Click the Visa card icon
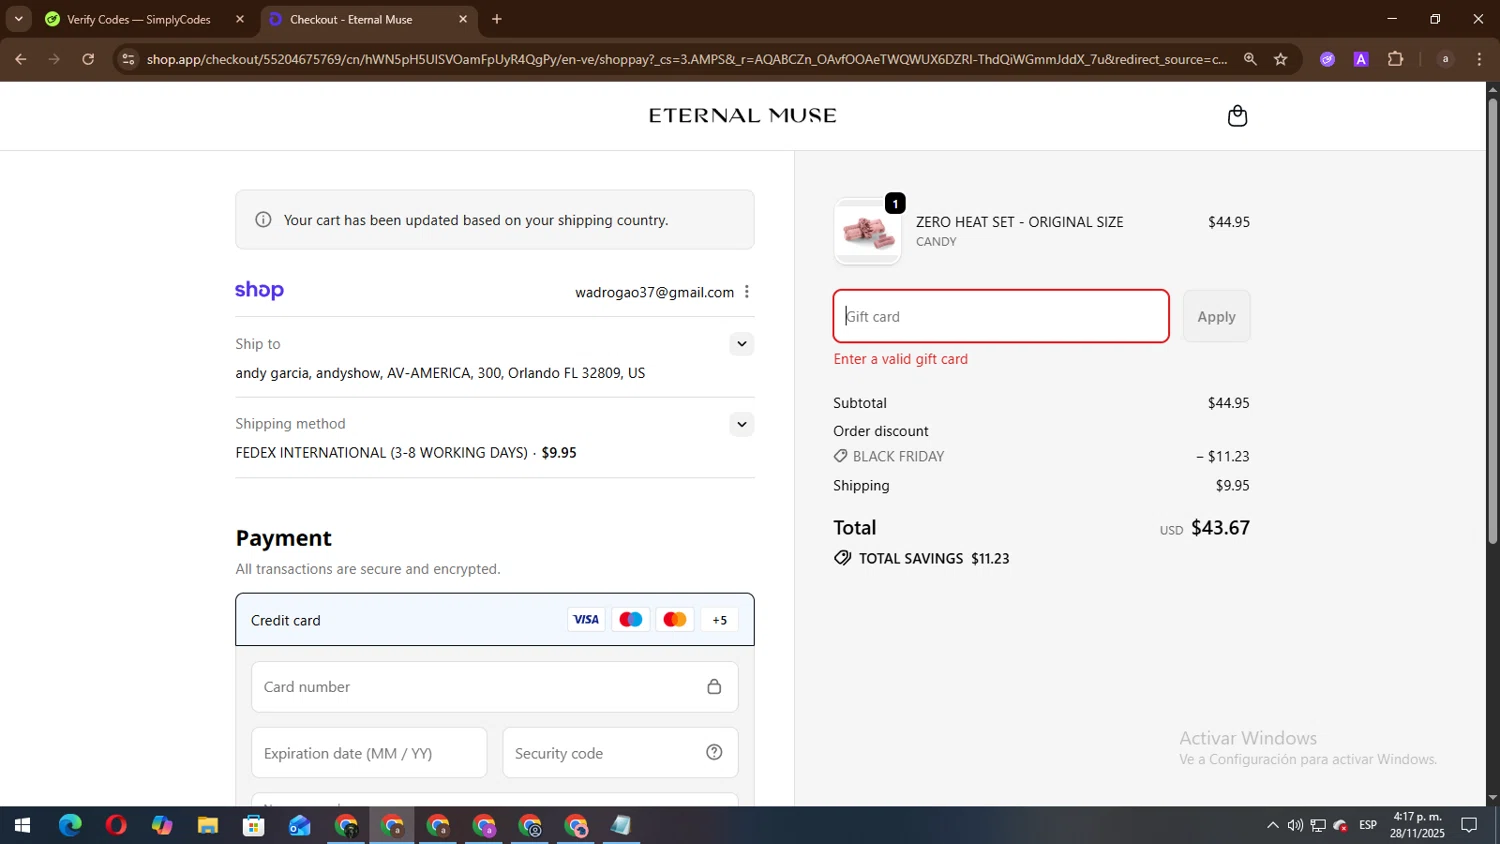This screenshot has height=844, width=1500. pyautogui.click(x=586, y=620)
